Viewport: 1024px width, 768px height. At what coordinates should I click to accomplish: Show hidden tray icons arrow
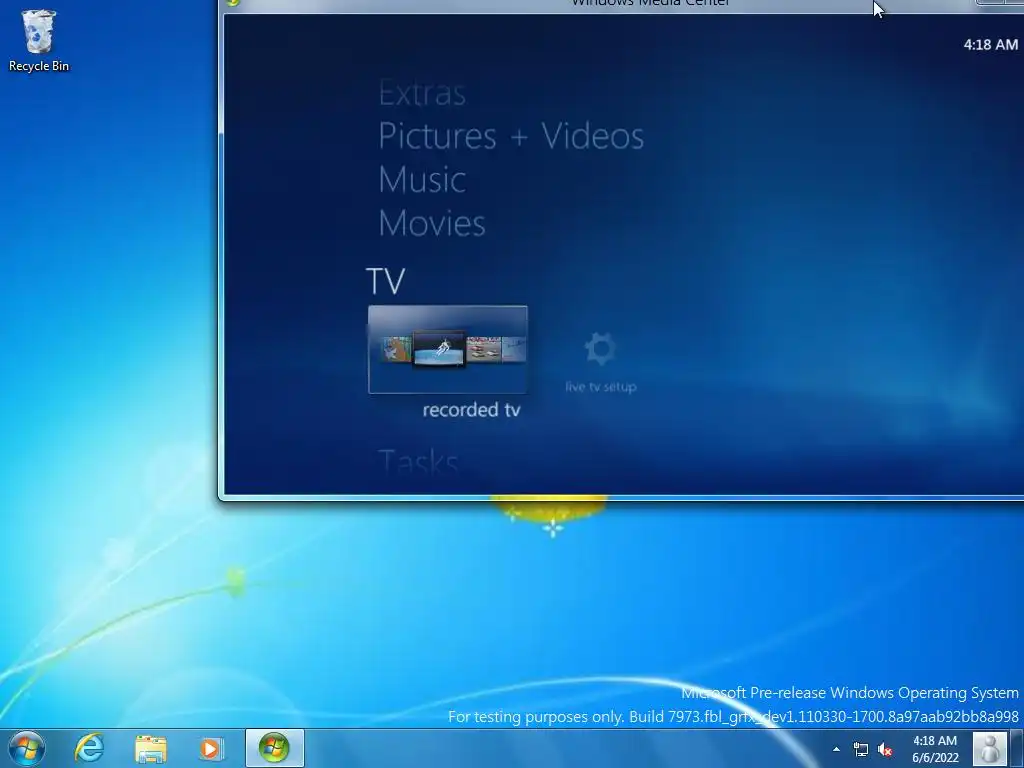(836, 749)
